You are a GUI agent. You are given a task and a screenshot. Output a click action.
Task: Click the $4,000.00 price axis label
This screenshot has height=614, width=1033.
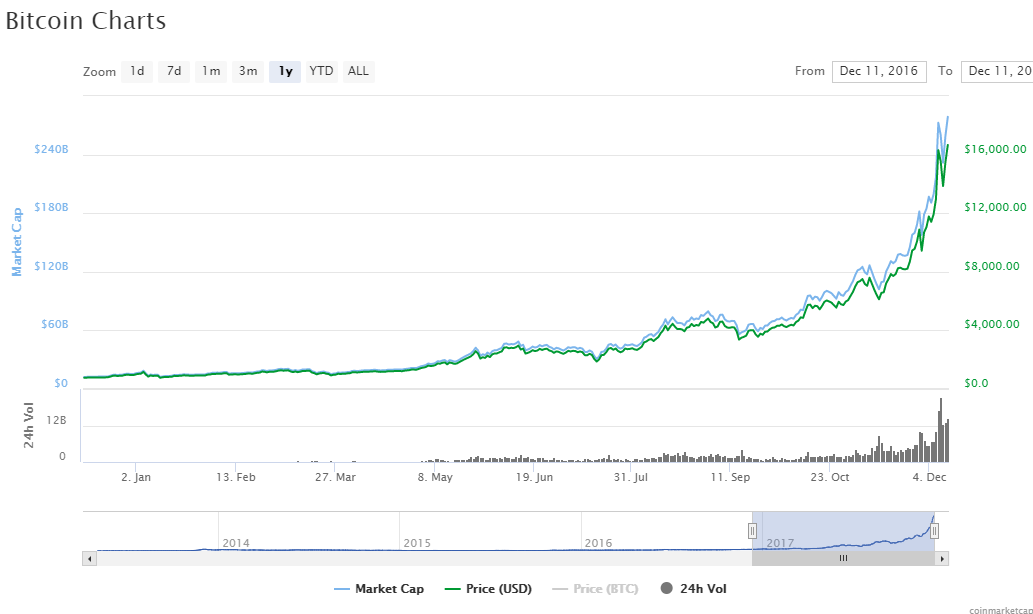(992, 324)
